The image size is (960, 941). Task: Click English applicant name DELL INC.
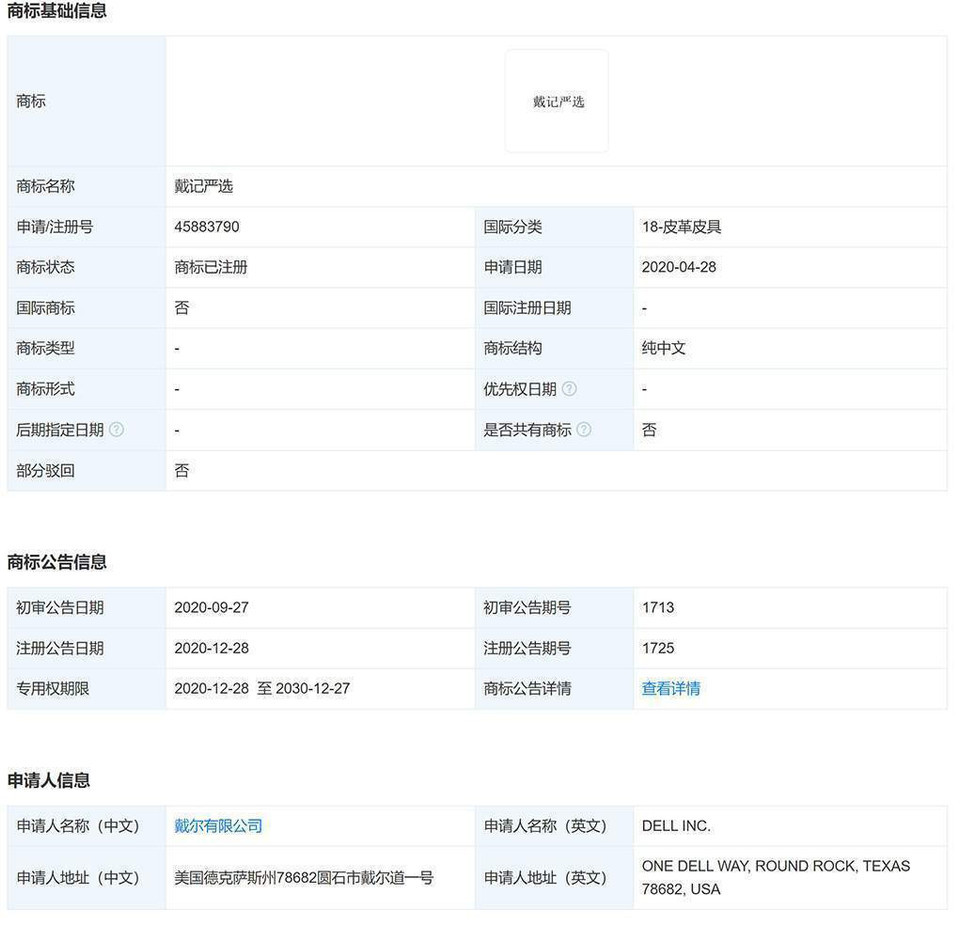click(x=676, y=826)
